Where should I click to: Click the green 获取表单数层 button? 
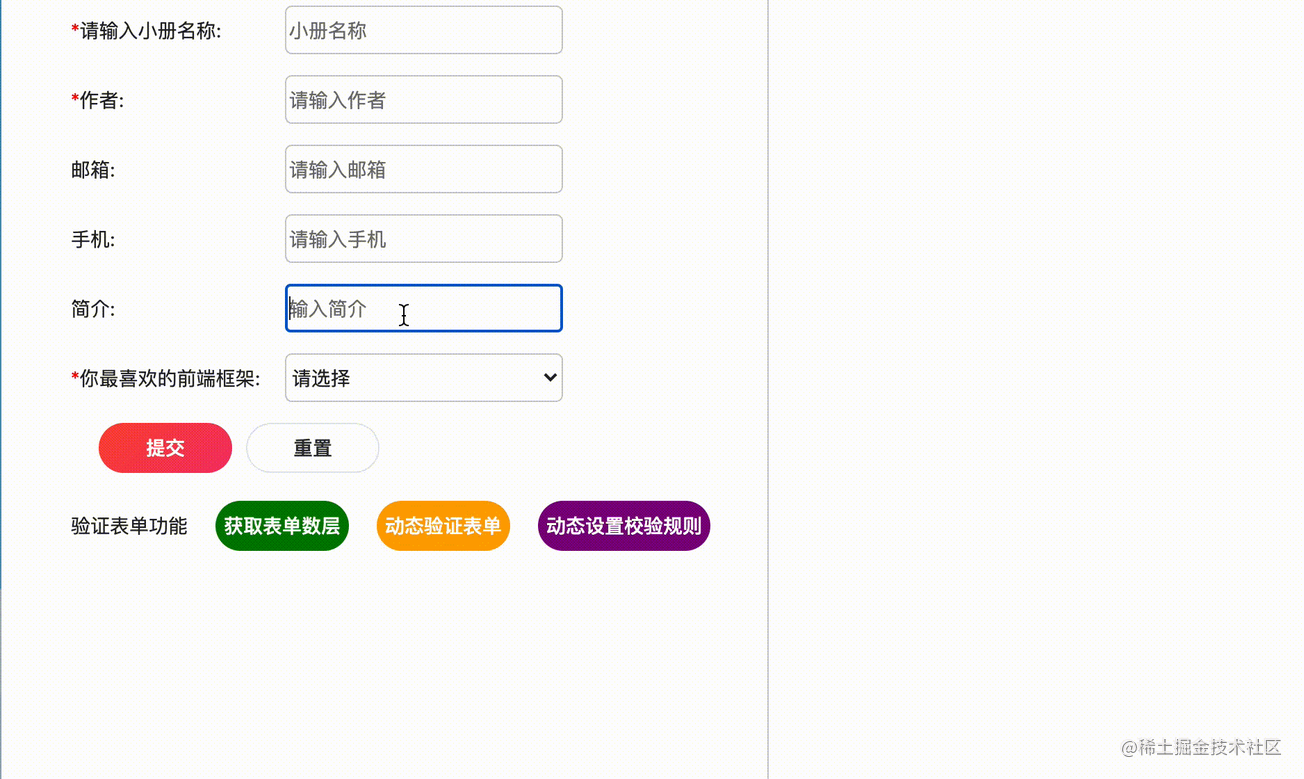[x=282, y=525]
